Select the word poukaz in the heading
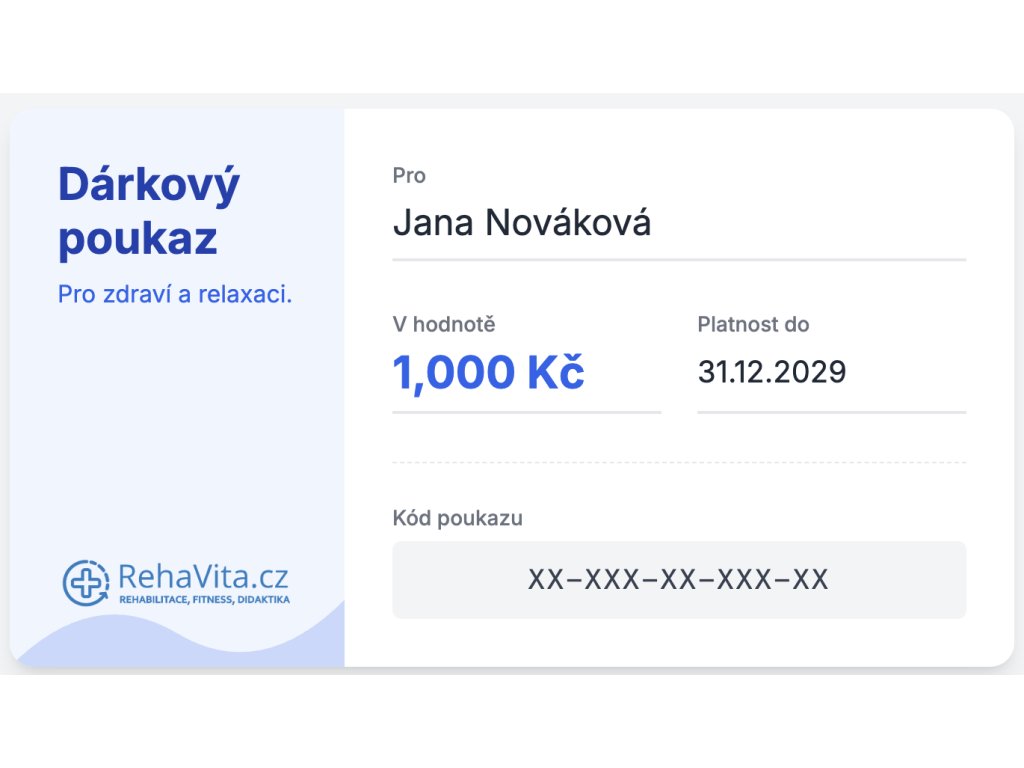 [137, 239]
